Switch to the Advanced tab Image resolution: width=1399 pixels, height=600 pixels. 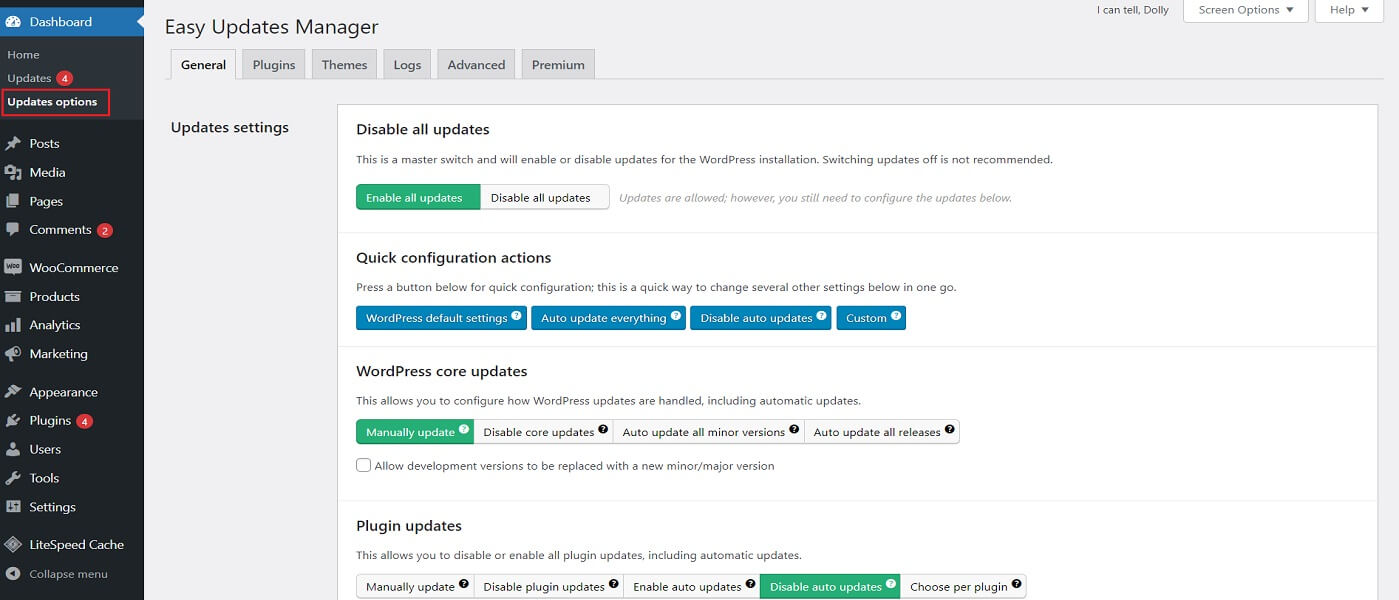coord(476,64)
